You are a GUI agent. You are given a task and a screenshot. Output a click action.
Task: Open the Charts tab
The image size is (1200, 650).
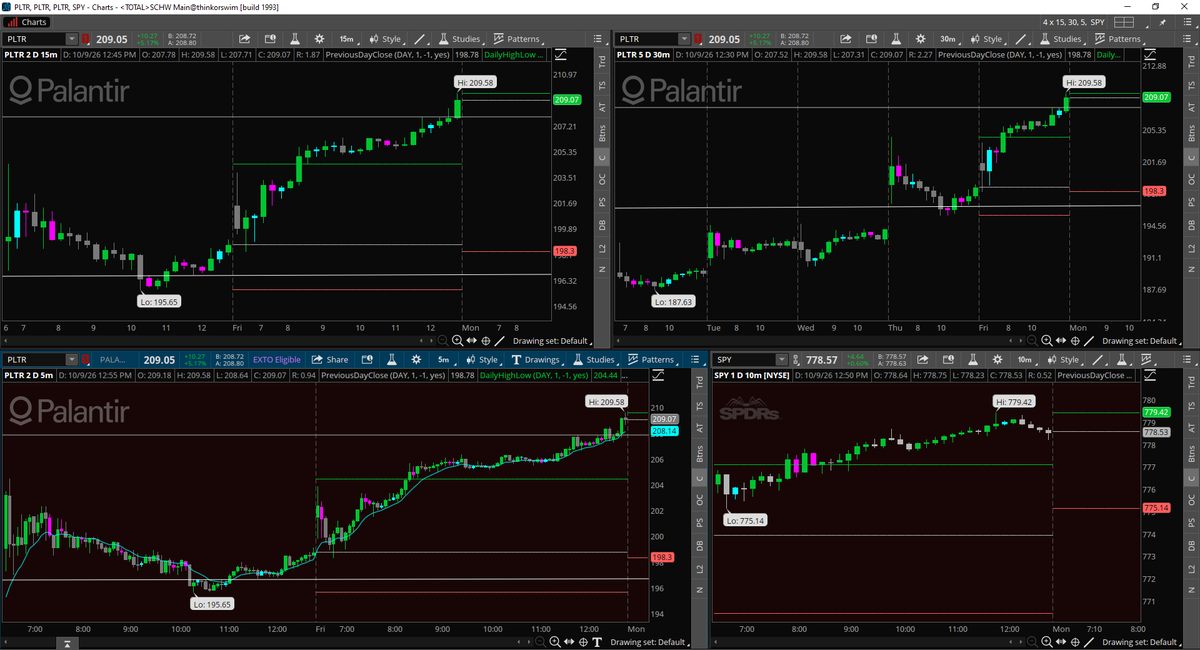click(27, 21)
